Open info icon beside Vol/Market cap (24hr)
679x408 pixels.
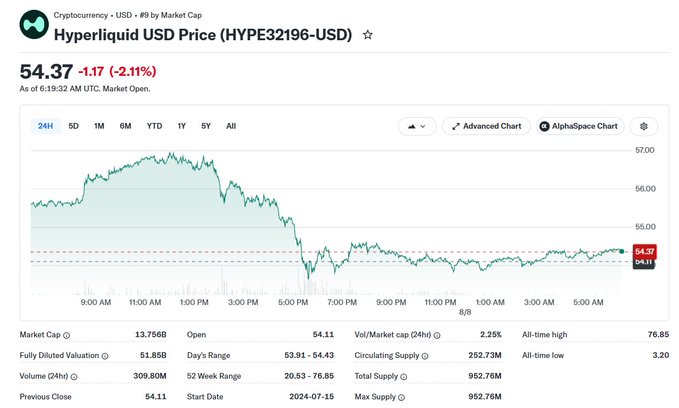pyautogui.click(x=437, y=335)
